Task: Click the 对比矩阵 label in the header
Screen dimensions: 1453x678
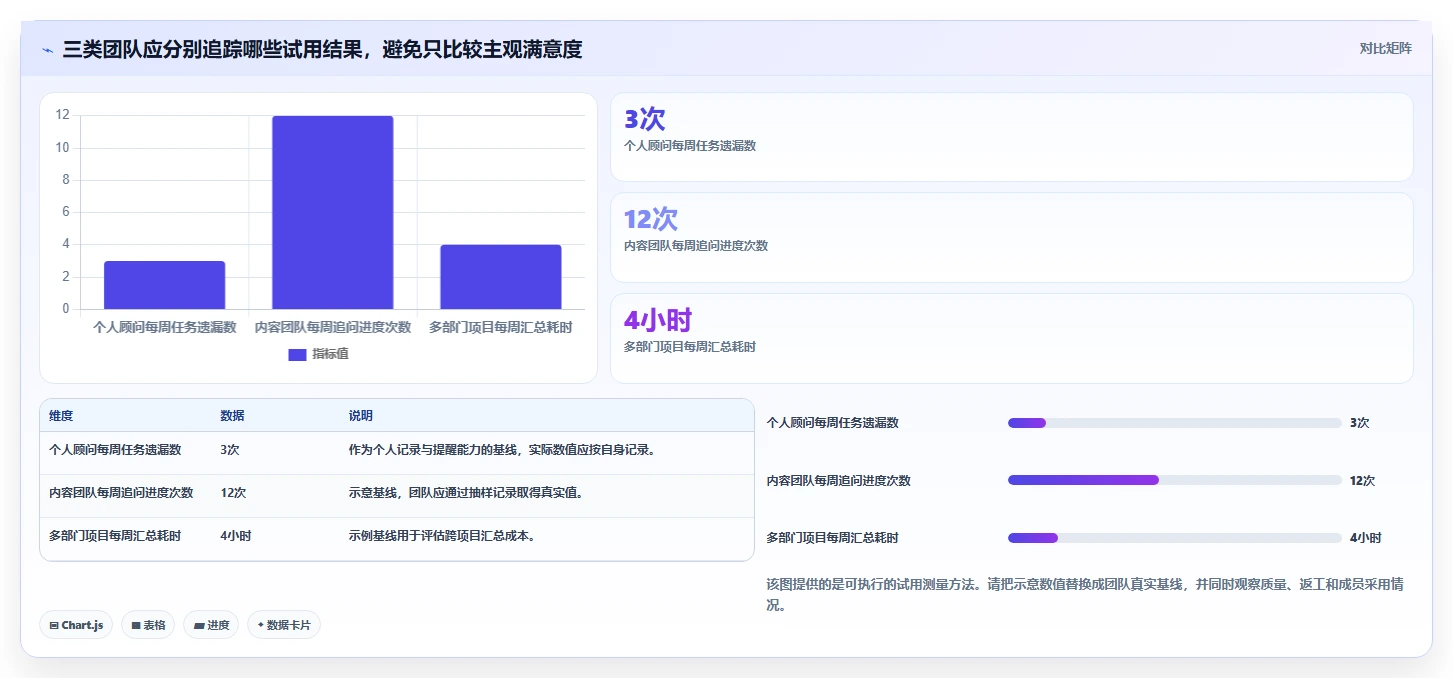Action: point(1385,48)
